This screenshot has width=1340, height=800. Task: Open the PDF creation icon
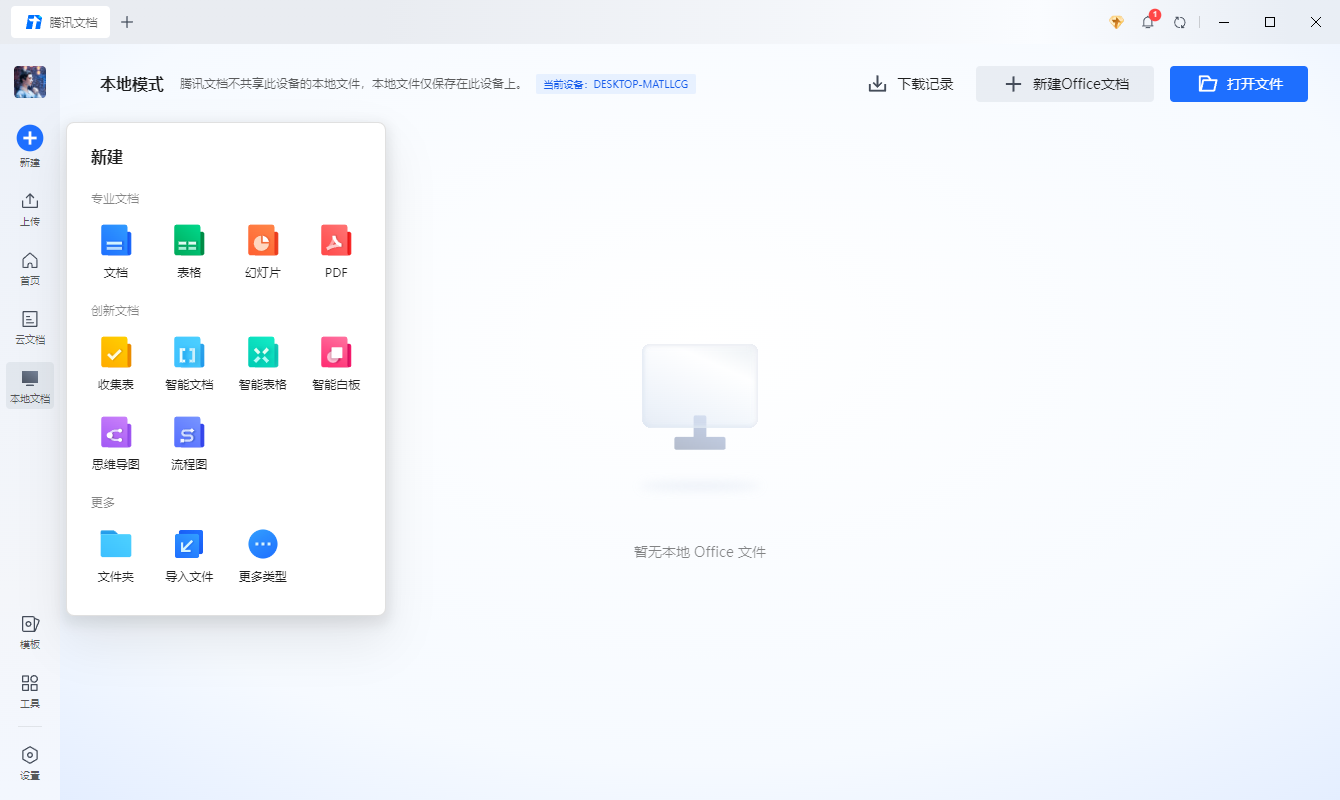(335, 250)
